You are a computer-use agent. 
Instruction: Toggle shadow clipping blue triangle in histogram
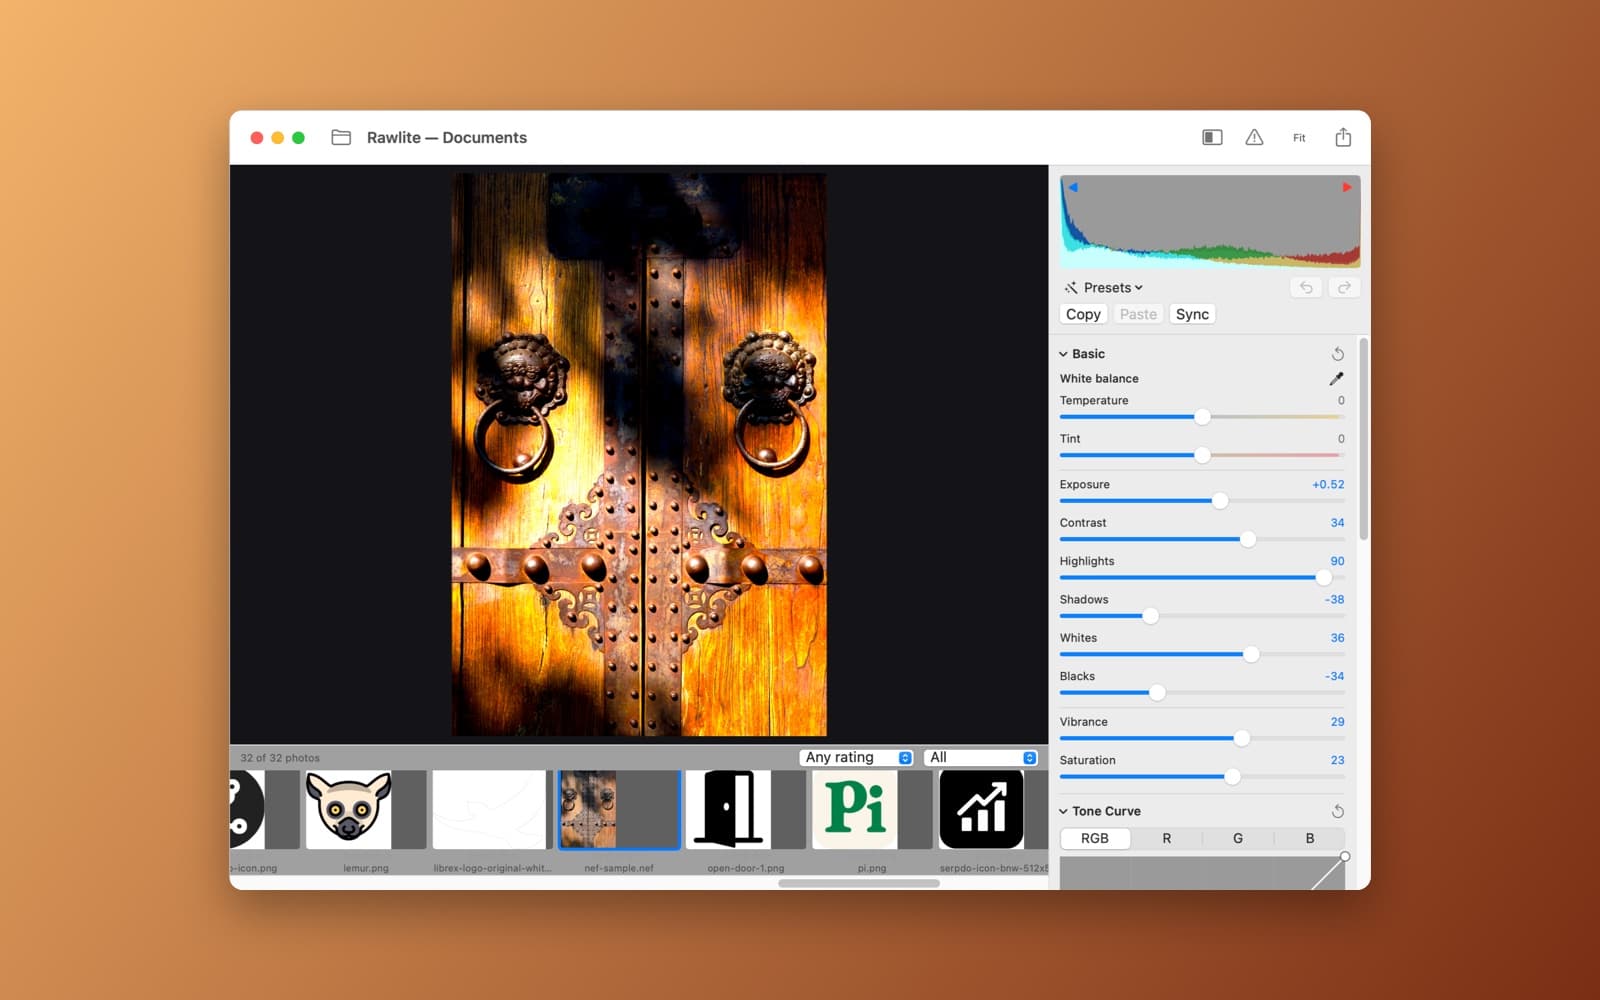click(x=1073, y=187)
